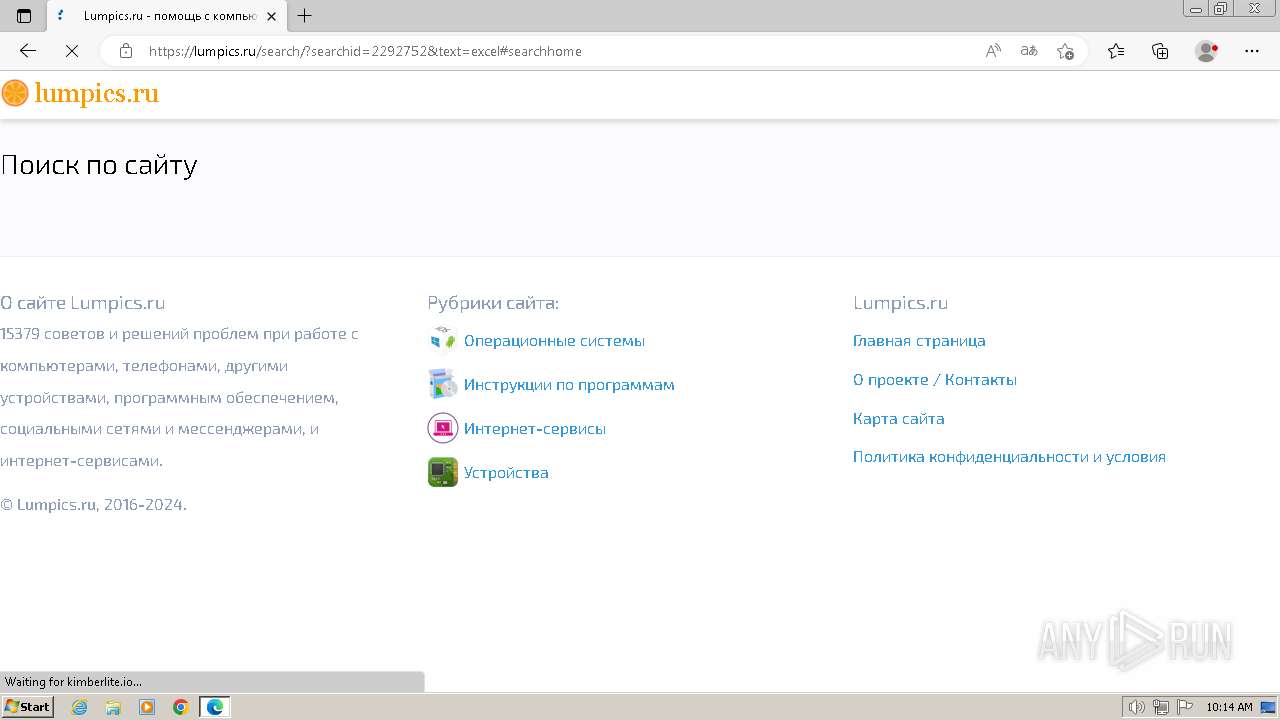The image size is (1280, 720).
Task: Restore down the browser window
Action: [1221, 9]
